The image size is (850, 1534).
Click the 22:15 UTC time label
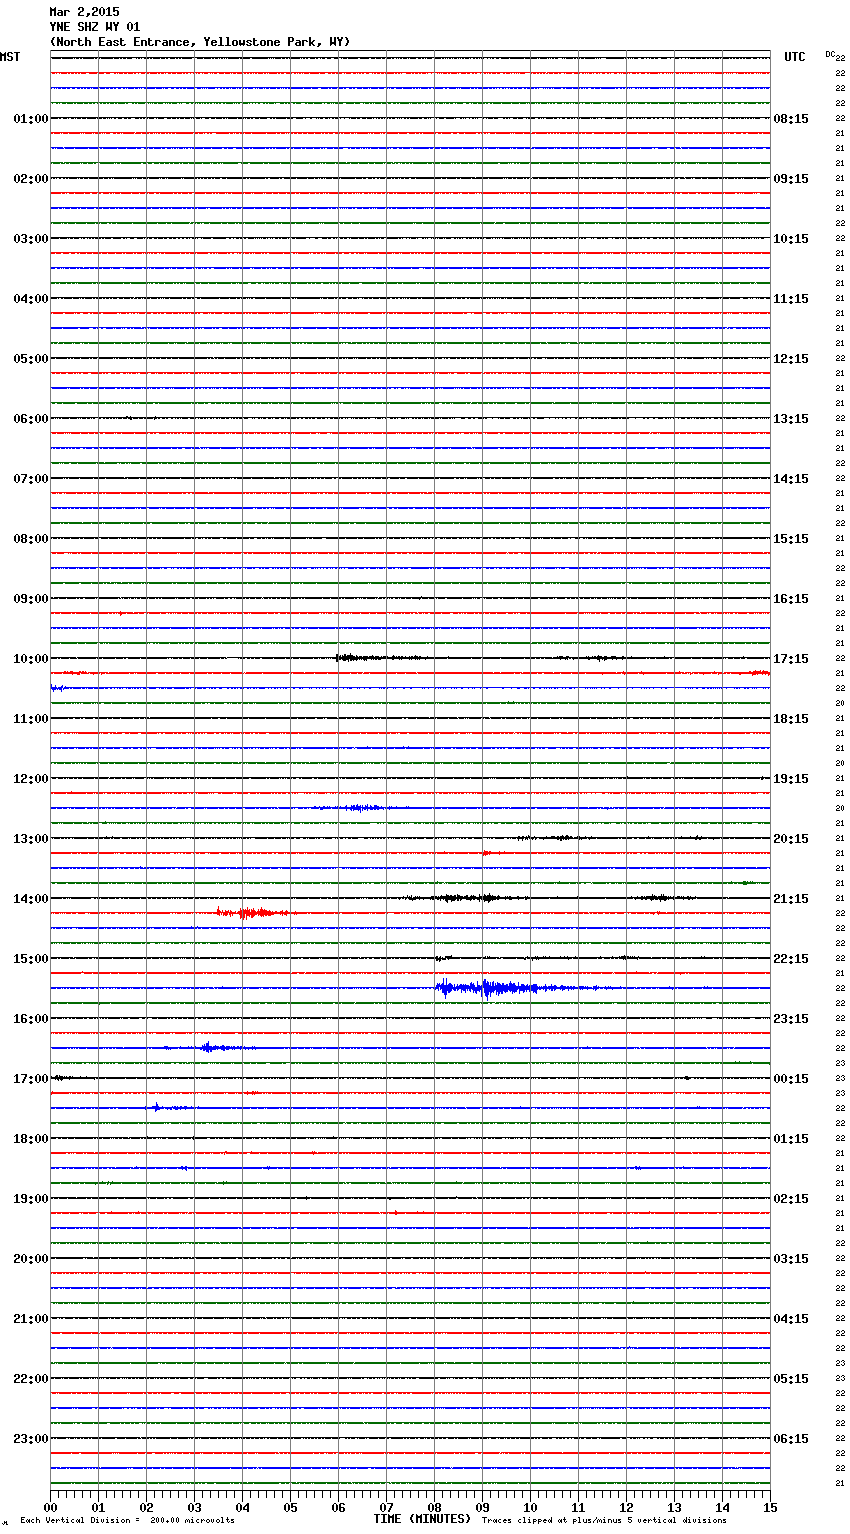coord(791,959)
